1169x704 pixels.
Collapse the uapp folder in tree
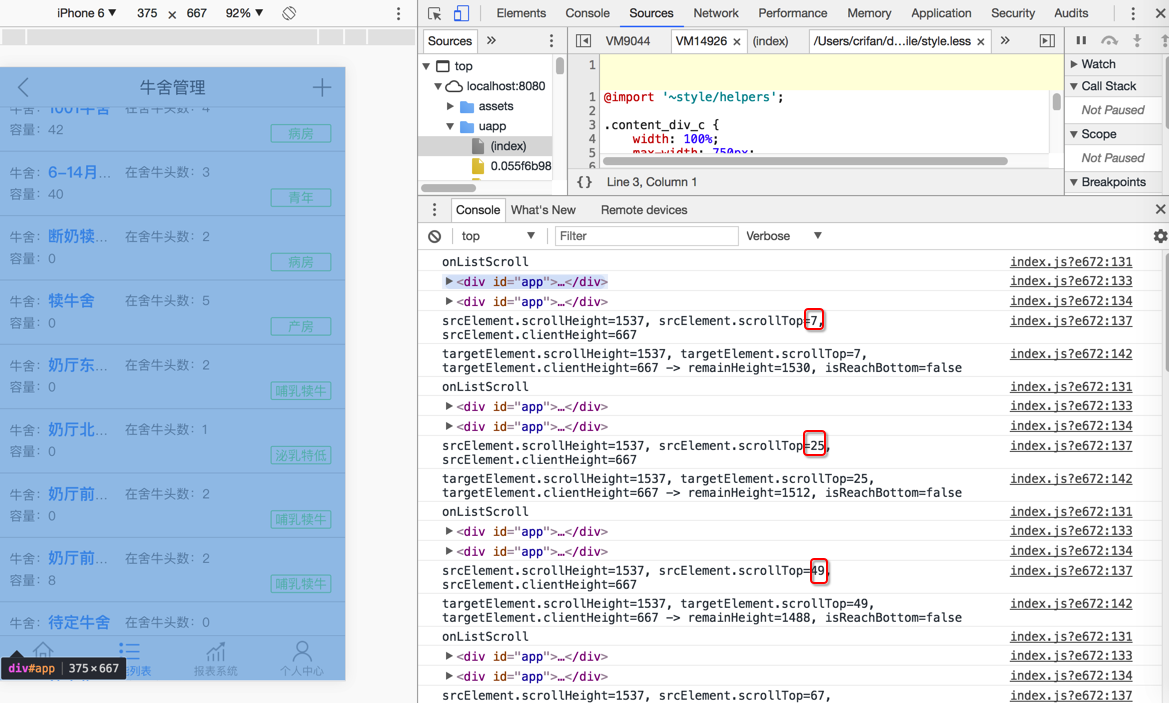[x=450, y=126]
